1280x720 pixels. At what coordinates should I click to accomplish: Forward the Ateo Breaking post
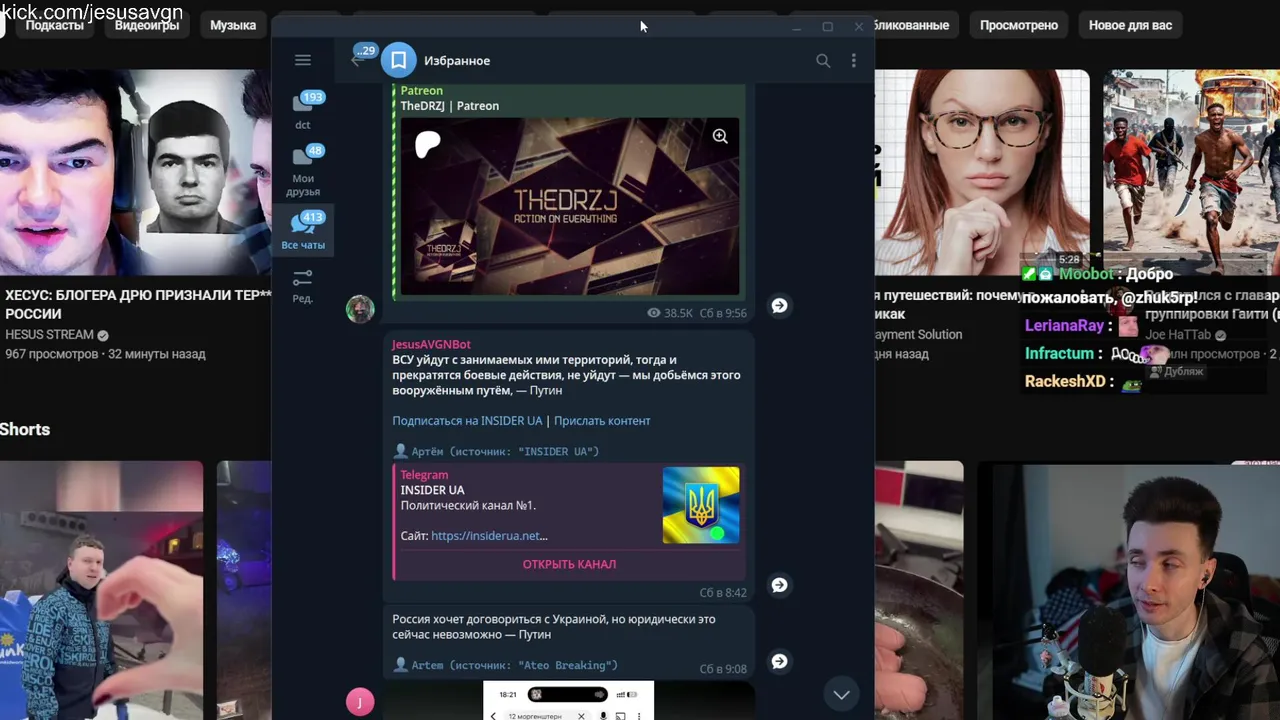coord(779,661)
